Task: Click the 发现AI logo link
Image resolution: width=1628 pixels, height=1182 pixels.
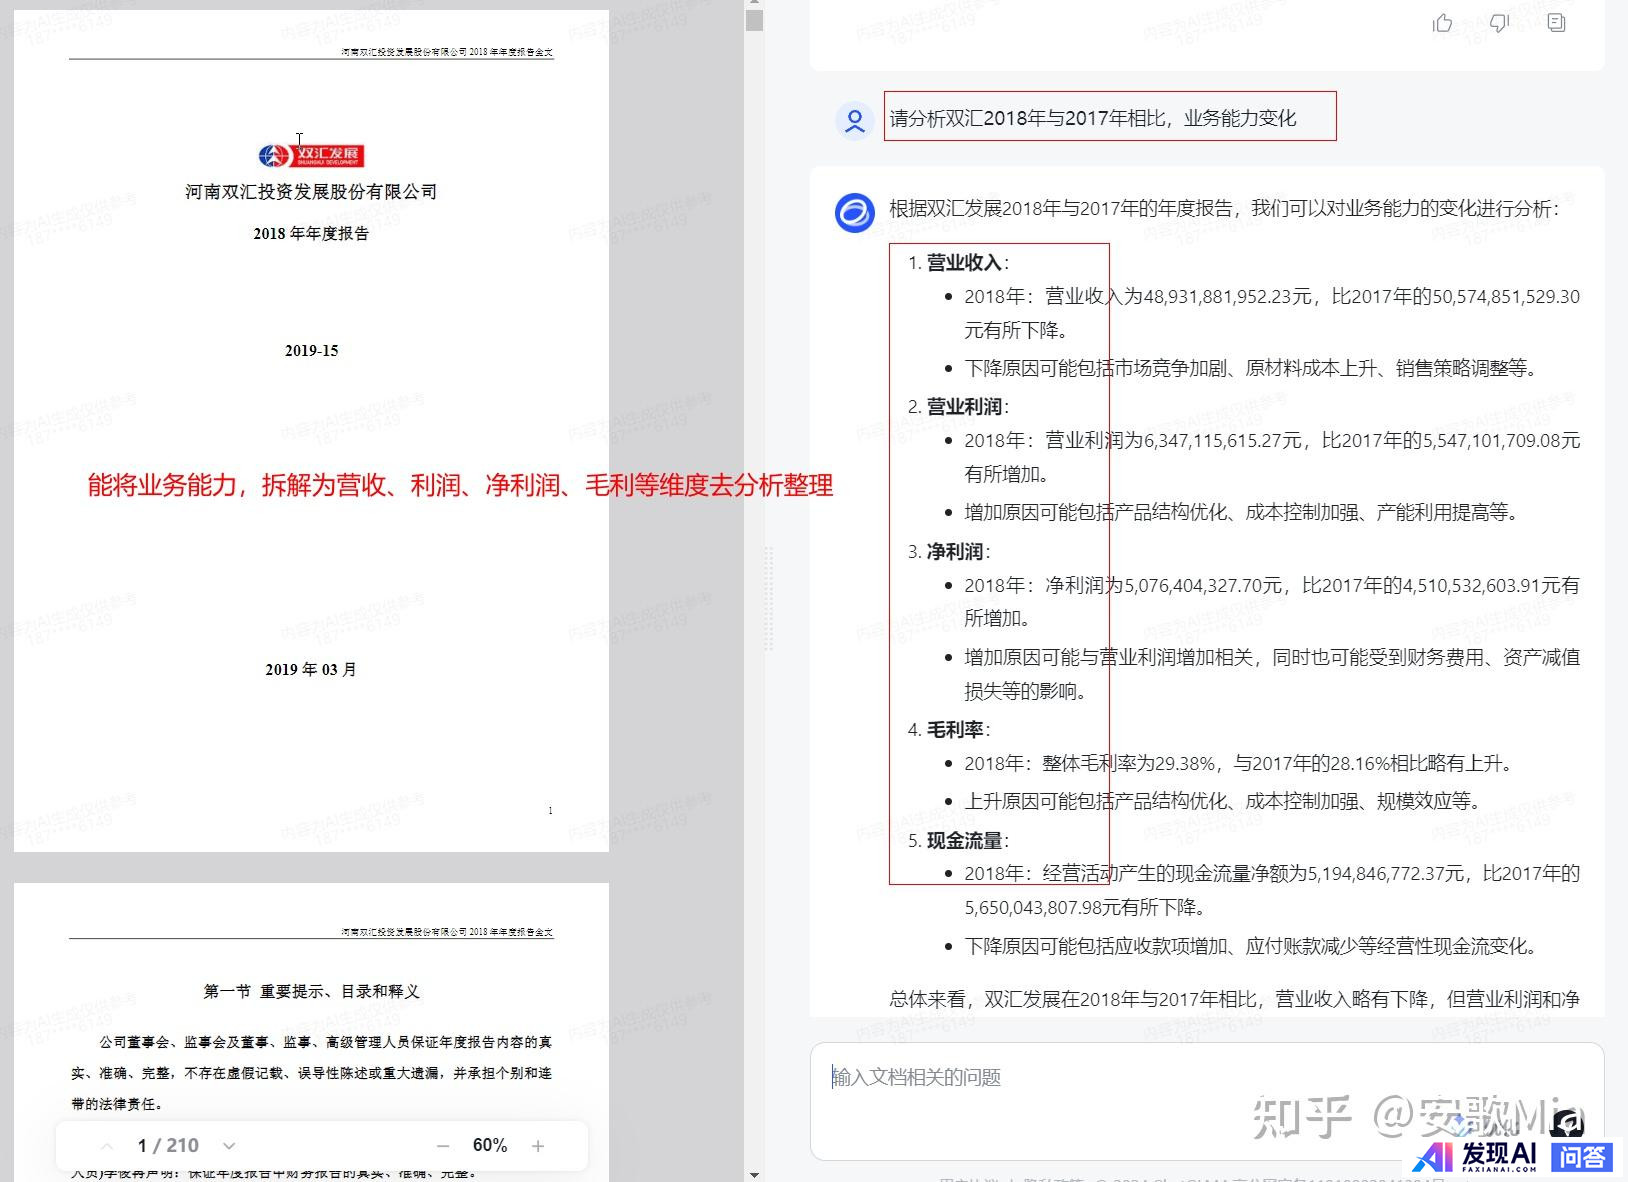Action: [1478, 1157]
